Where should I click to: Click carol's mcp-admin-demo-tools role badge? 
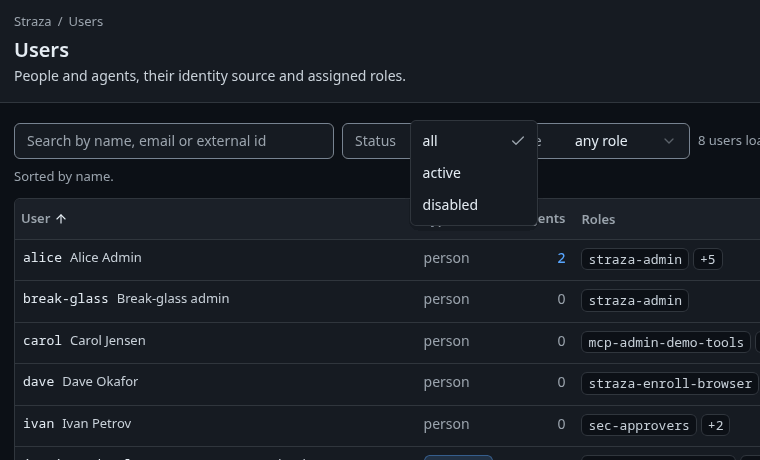(666, 343)
